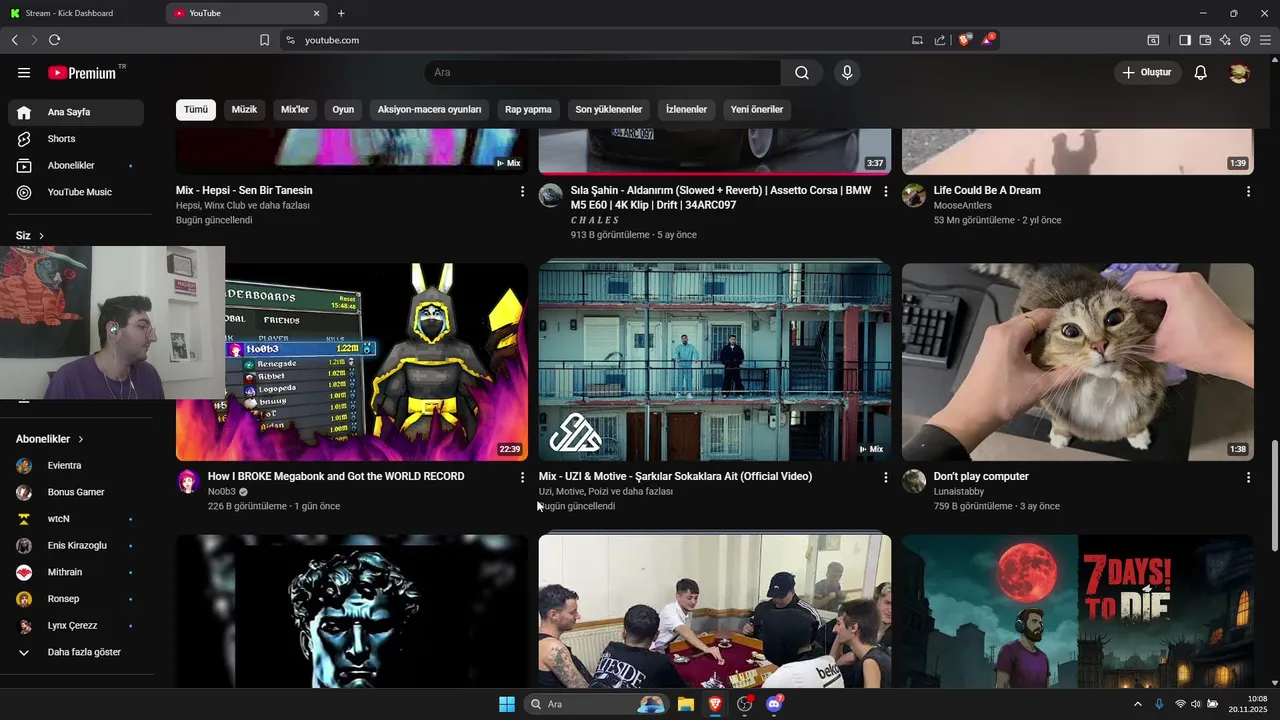Select the Rap yapma filter chip
This screenshot has width=1280, height=720.
(x=528, y=109)
